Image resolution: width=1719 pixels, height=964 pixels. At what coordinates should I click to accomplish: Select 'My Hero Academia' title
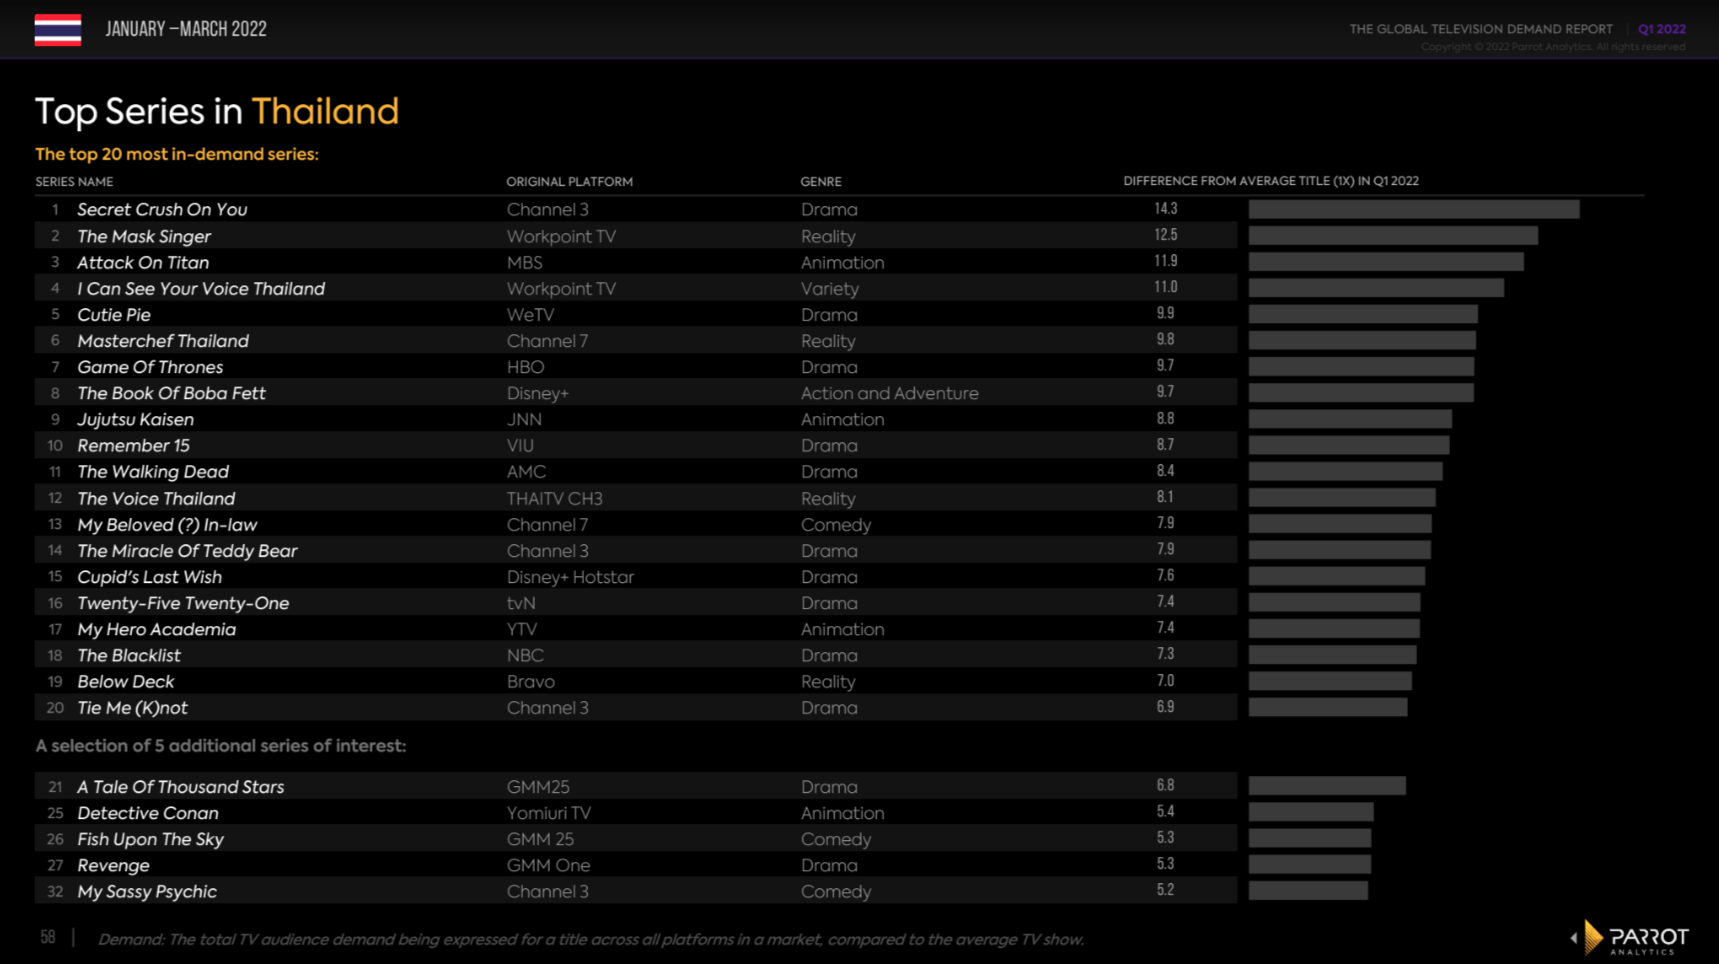[x=156, y=629]
